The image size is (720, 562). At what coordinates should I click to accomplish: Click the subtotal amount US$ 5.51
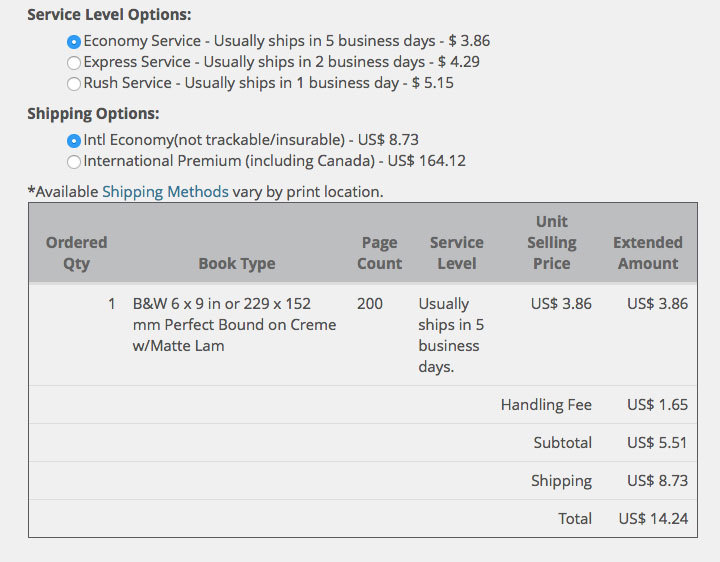pos(657,443)
